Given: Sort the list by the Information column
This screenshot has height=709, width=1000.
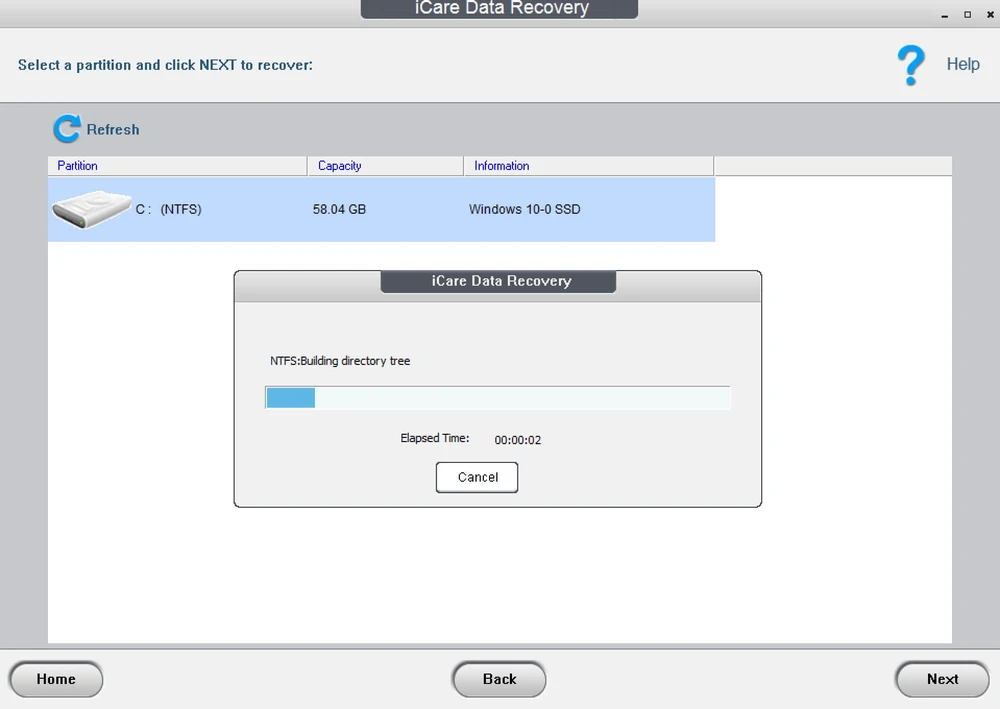Looking at the screenshot, I should pyautogui.click(x=500, y=165).
